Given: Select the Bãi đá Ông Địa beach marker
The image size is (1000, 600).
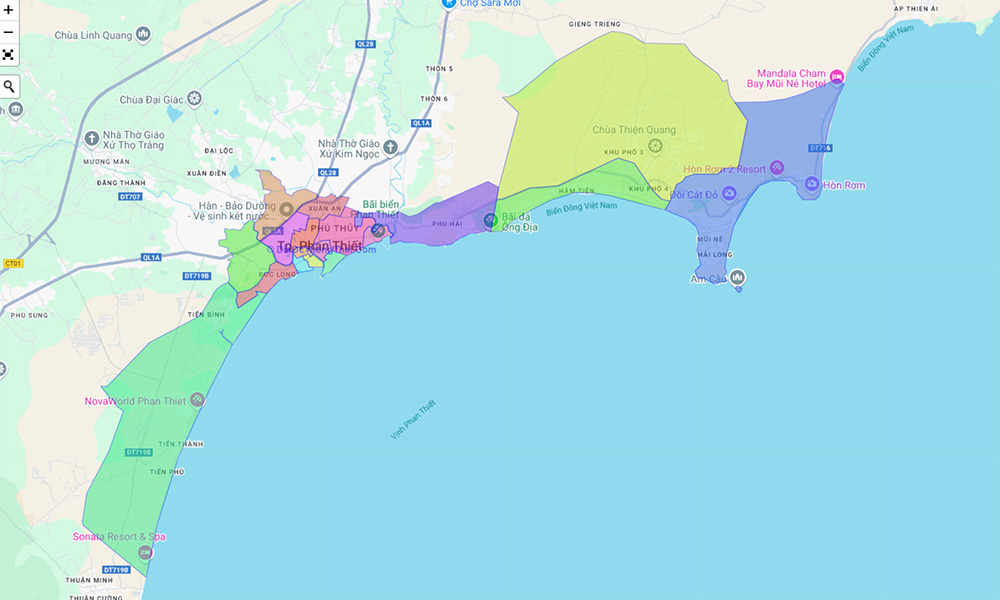Looking at the screenshot, I should tap(490, 220).
